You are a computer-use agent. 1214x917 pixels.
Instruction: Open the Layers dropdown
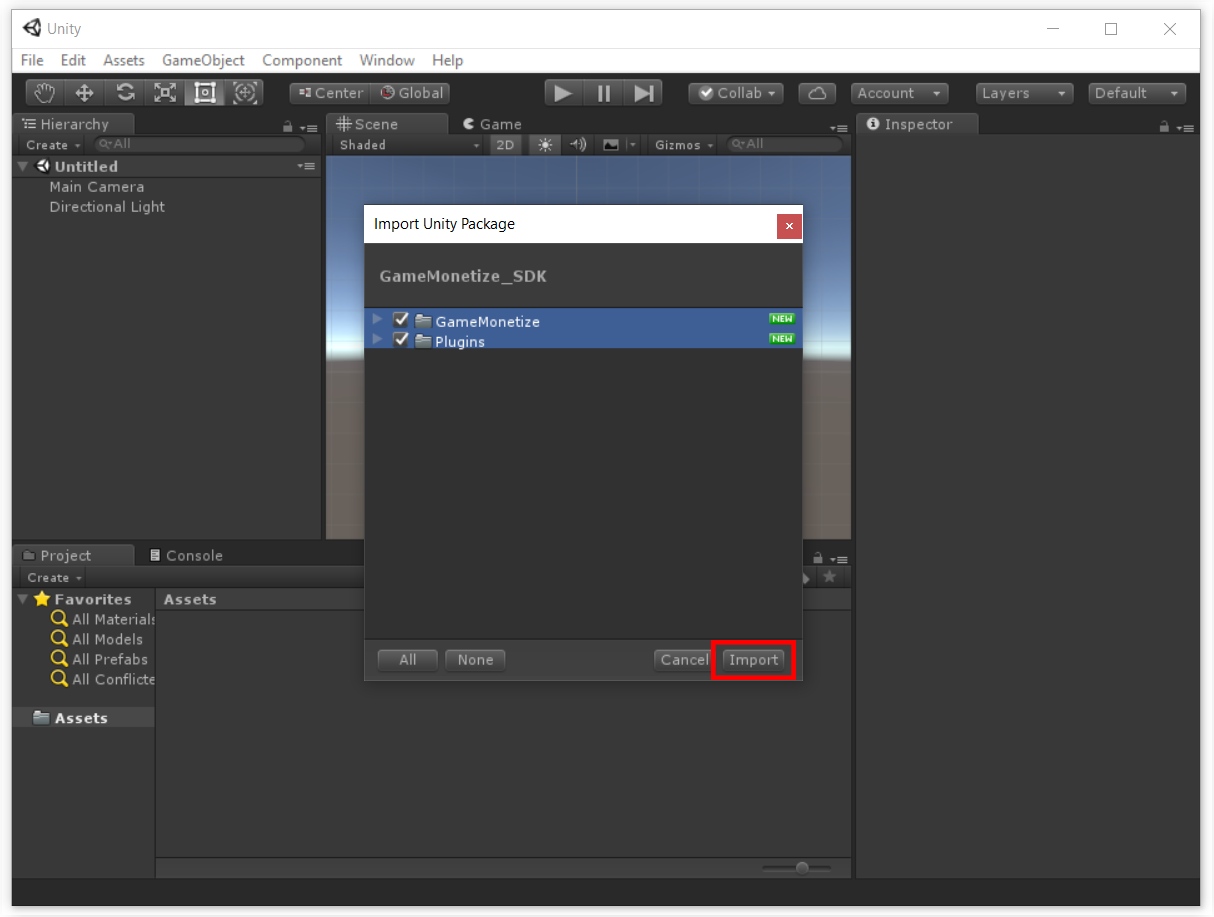(1024, 93)
